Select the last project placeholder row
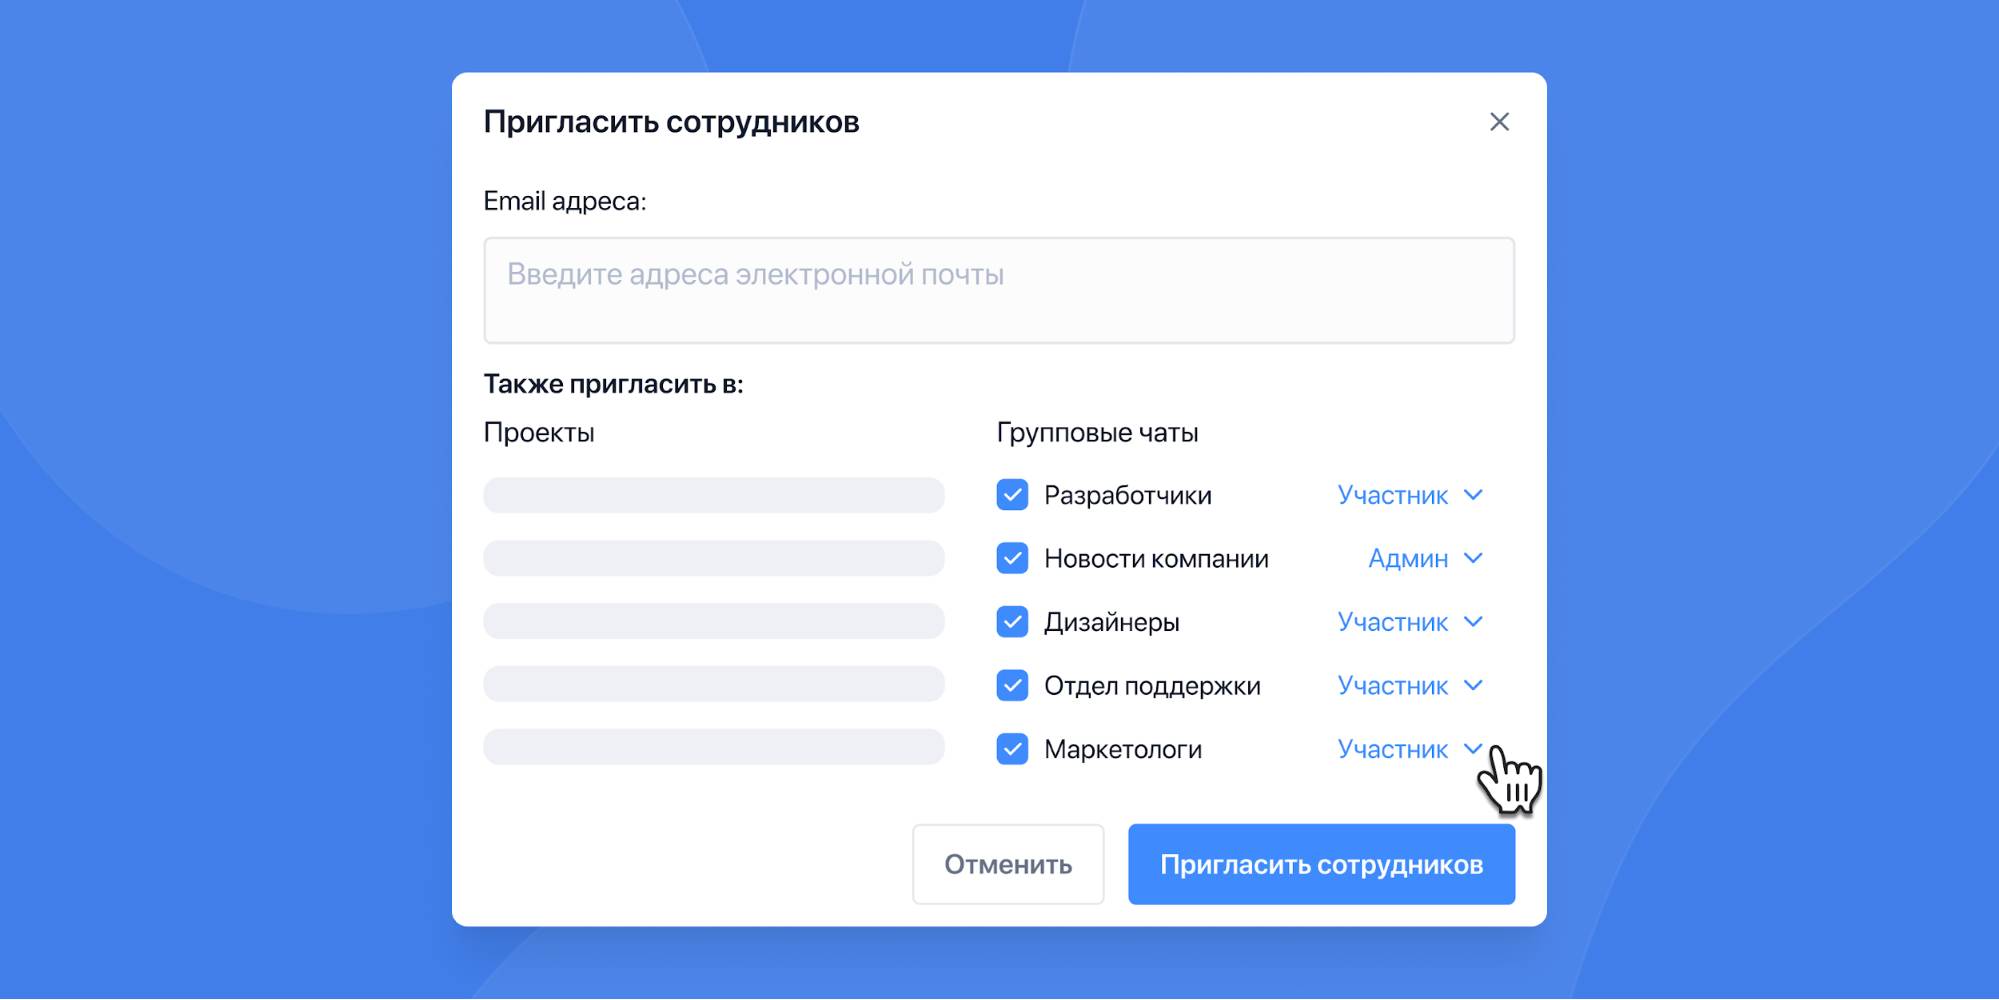The width and height of the screenshot is (1999, 1000). 713,747
